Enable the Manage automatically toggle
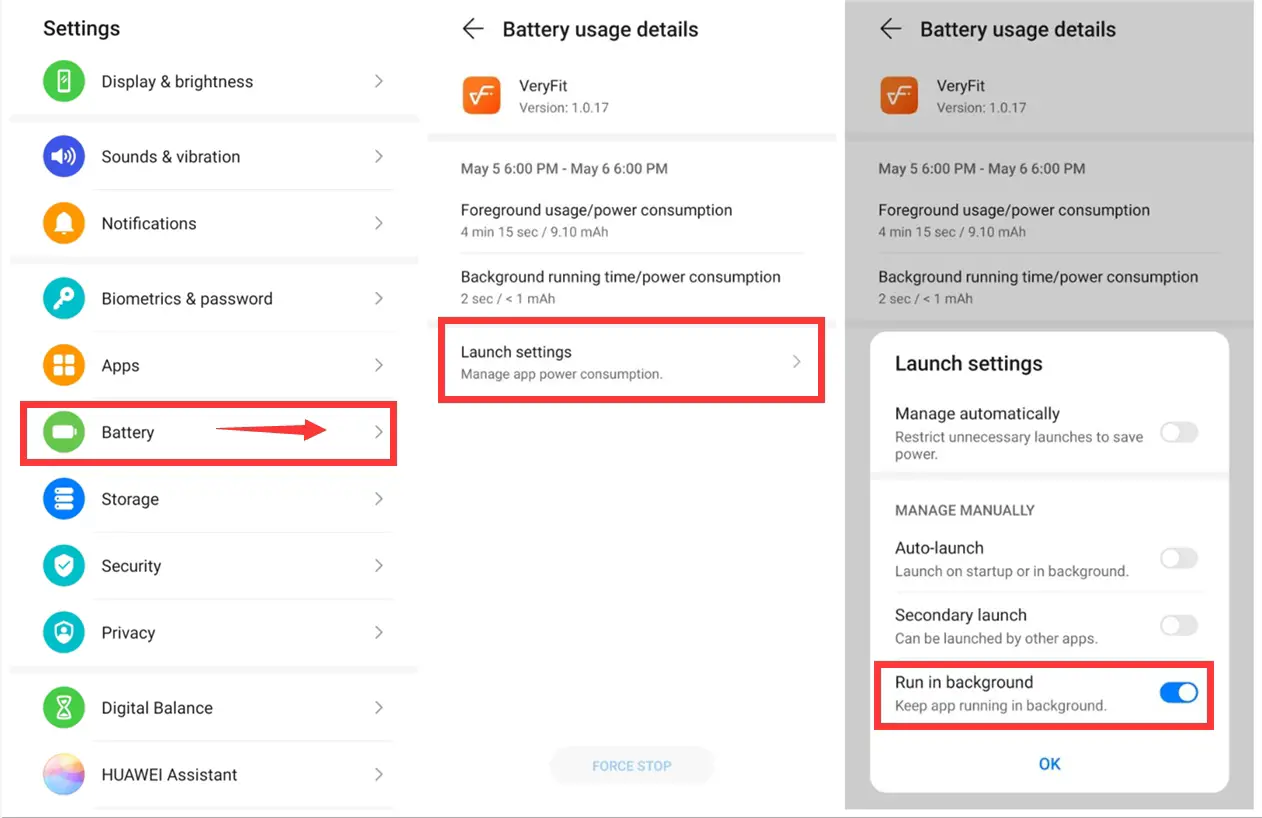The image size is (1262, 818). 1178,432
